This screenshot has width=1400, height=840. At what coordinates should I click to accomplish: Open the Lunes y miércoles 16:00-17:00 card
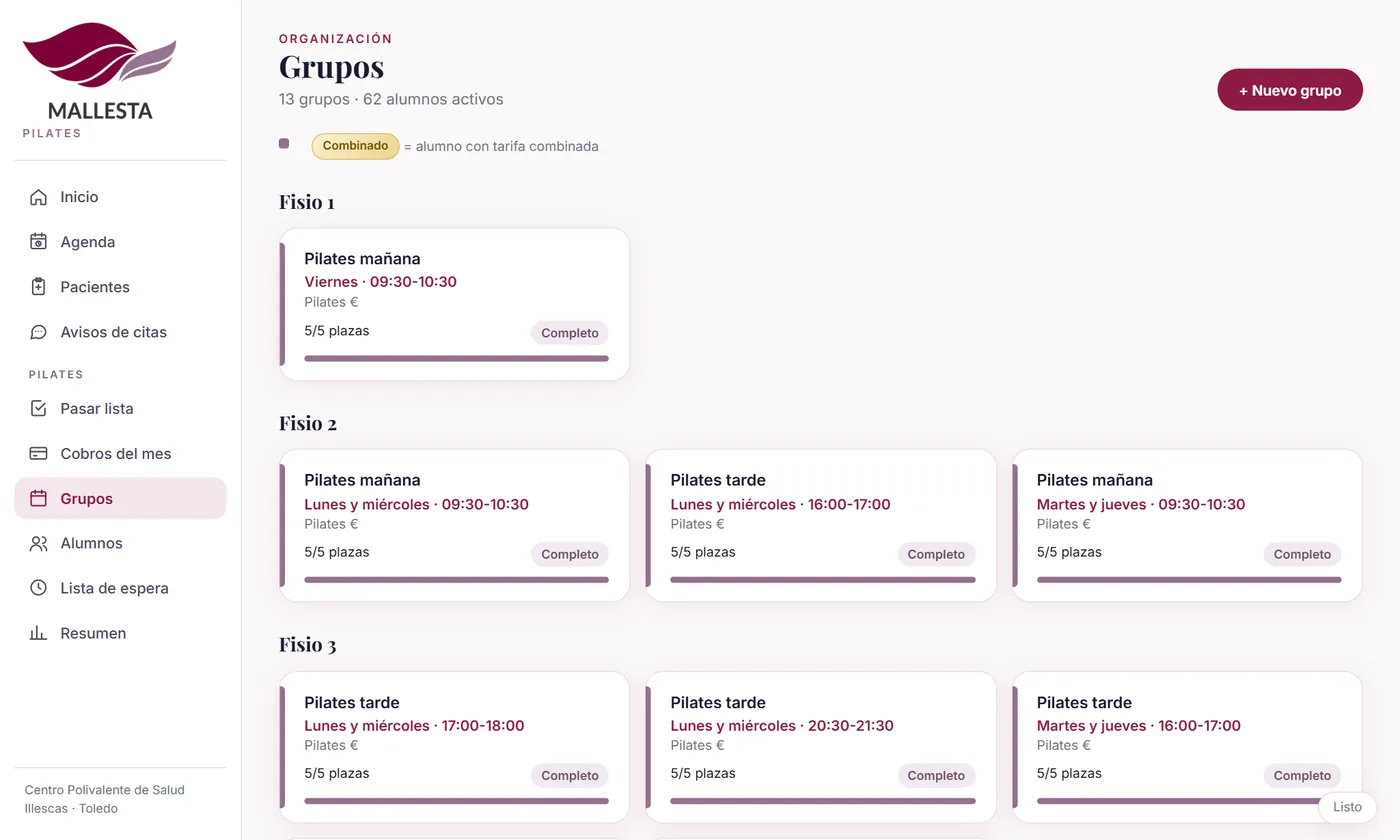[x=821, y=526]
